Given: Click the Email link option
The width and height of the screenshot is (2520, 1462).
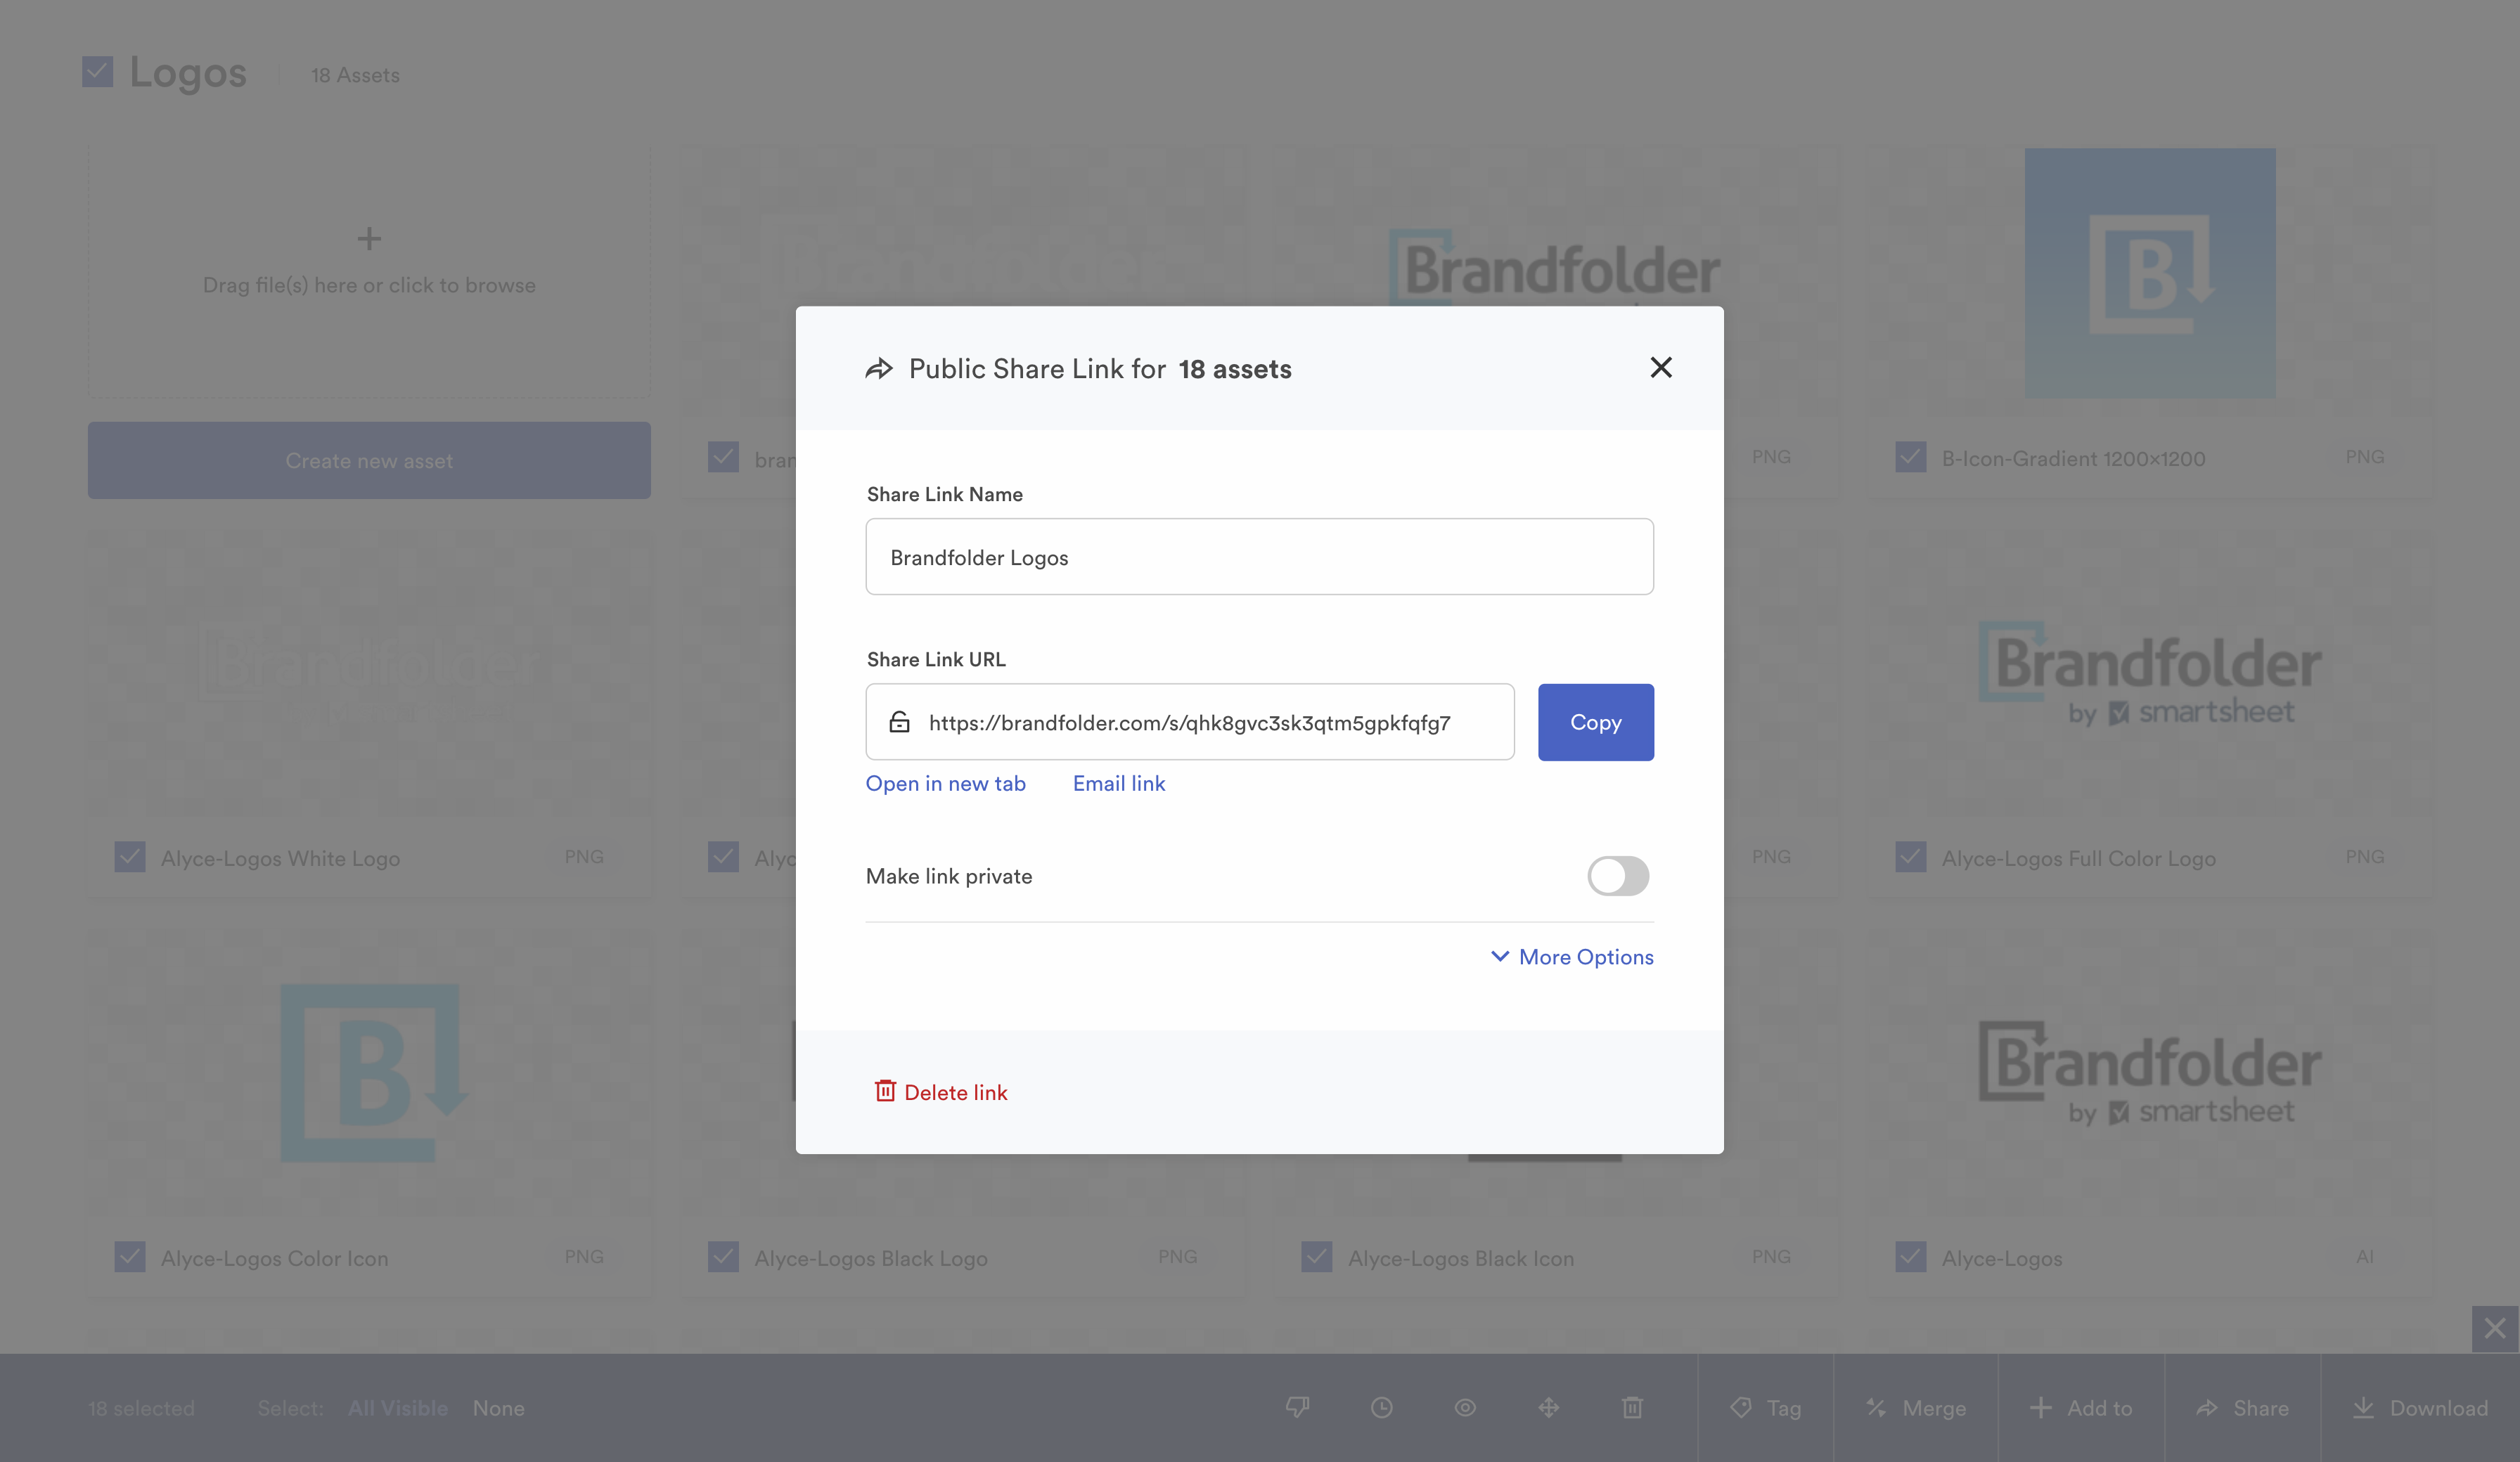Looking at the screenshot, I should coord(1118,784).
